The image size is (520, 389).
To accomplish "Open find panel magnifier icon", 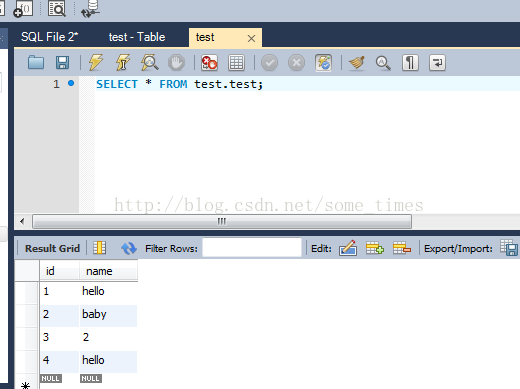I will [x=383, y=63].
